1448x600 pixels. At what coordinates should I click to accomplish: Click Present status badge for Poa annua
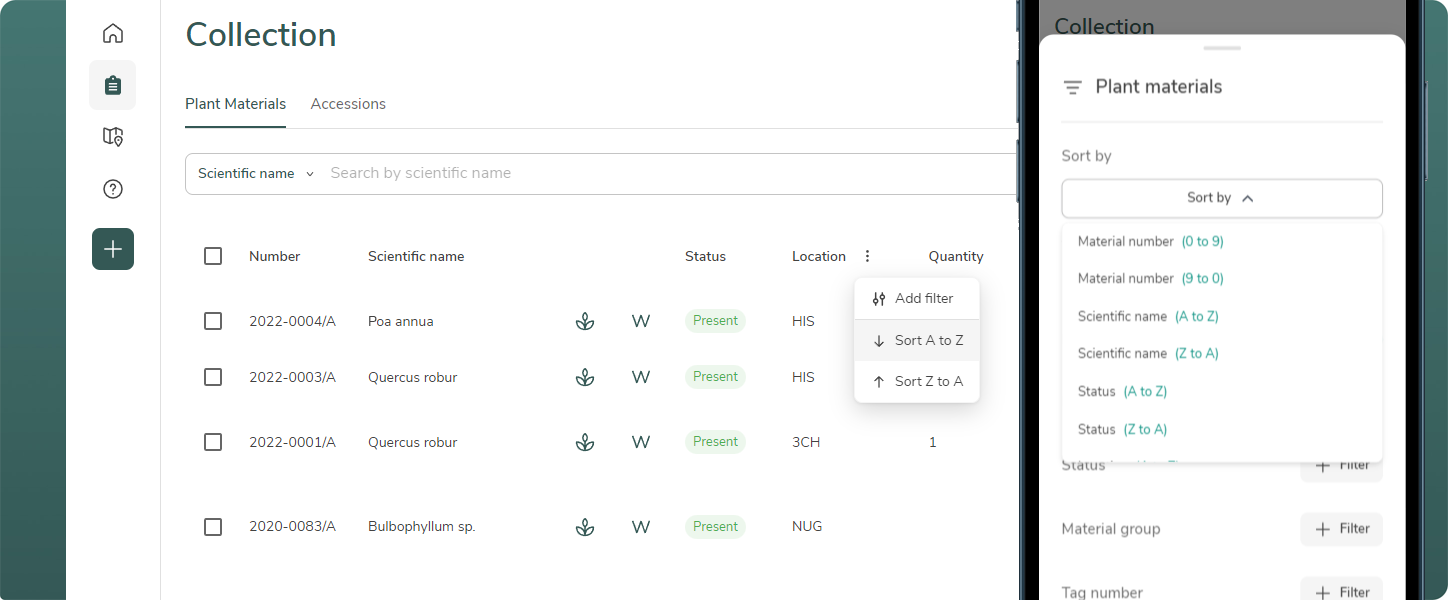point(715,321)
